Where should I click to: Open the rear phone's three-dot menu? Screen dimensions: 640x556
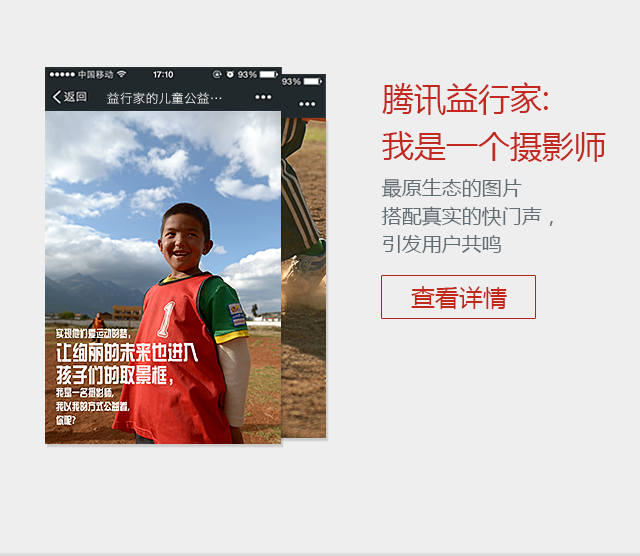(307, 104)
